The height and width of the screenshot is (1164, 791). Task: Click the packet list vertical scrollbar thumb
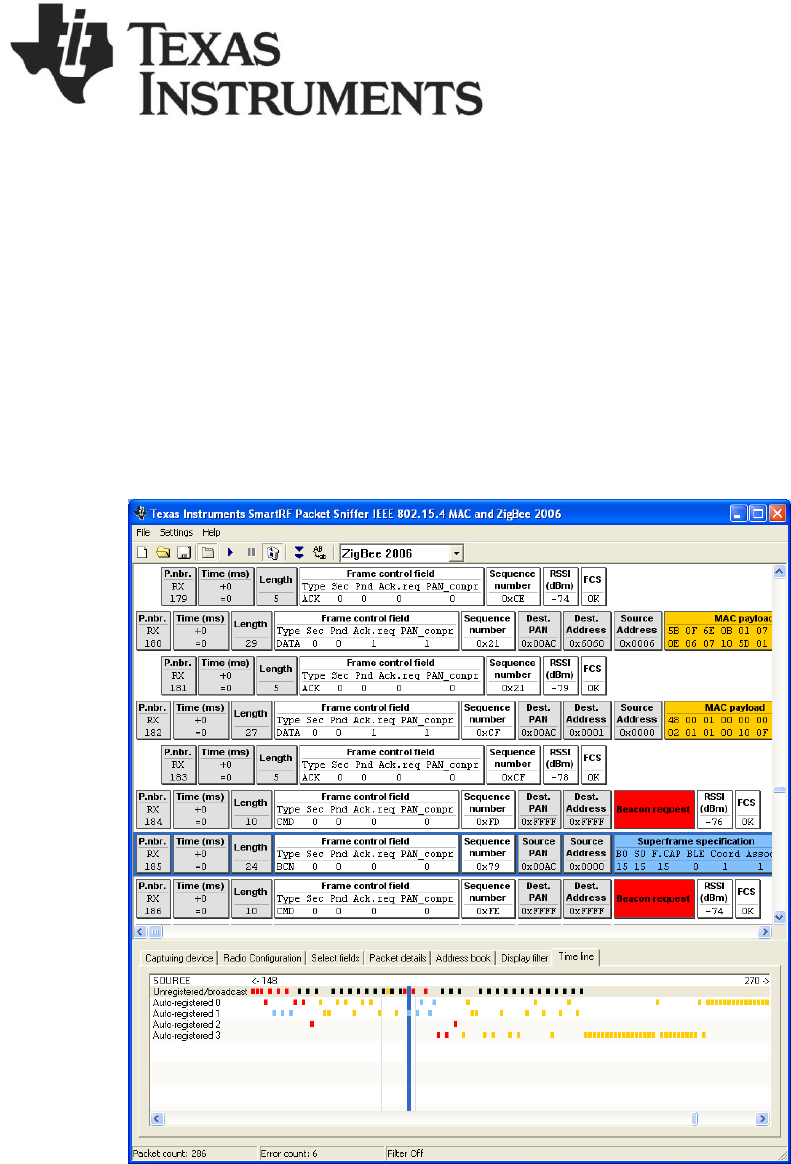(779, 791)
